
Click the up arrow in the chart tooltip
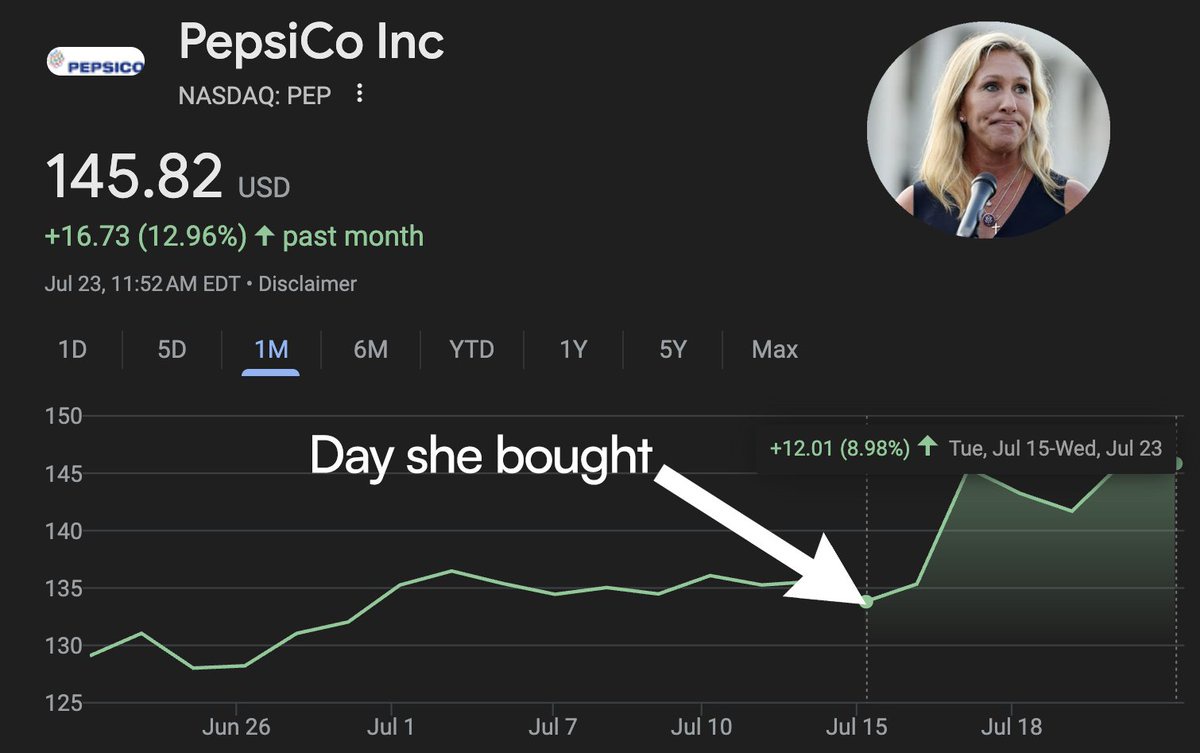[928, 448]
